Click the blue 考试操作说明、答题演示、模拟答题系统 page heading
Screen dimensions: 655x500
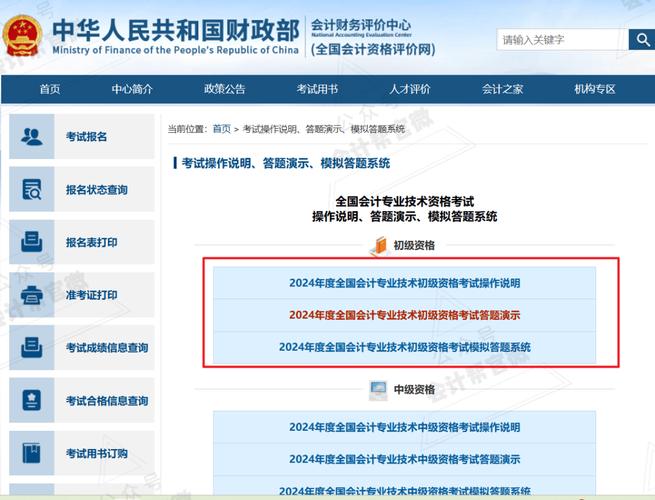click(286, 163)
